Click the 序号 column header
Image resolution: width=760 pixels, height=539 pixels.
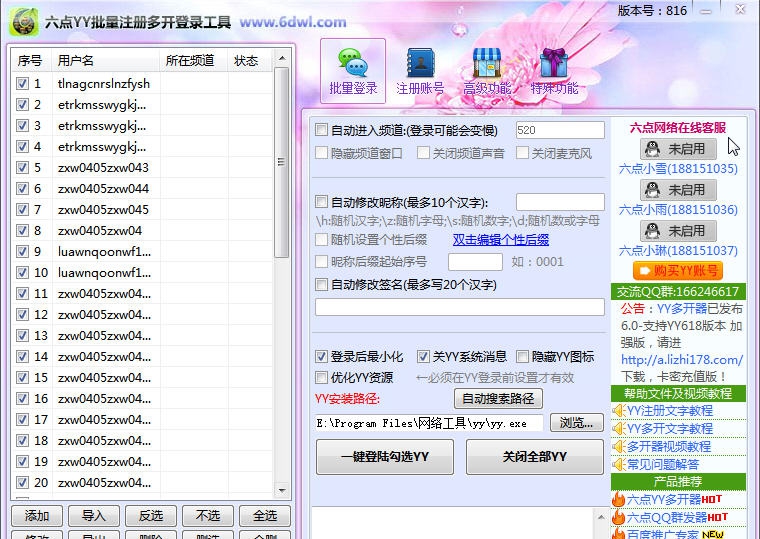click(x=32, y=61)
